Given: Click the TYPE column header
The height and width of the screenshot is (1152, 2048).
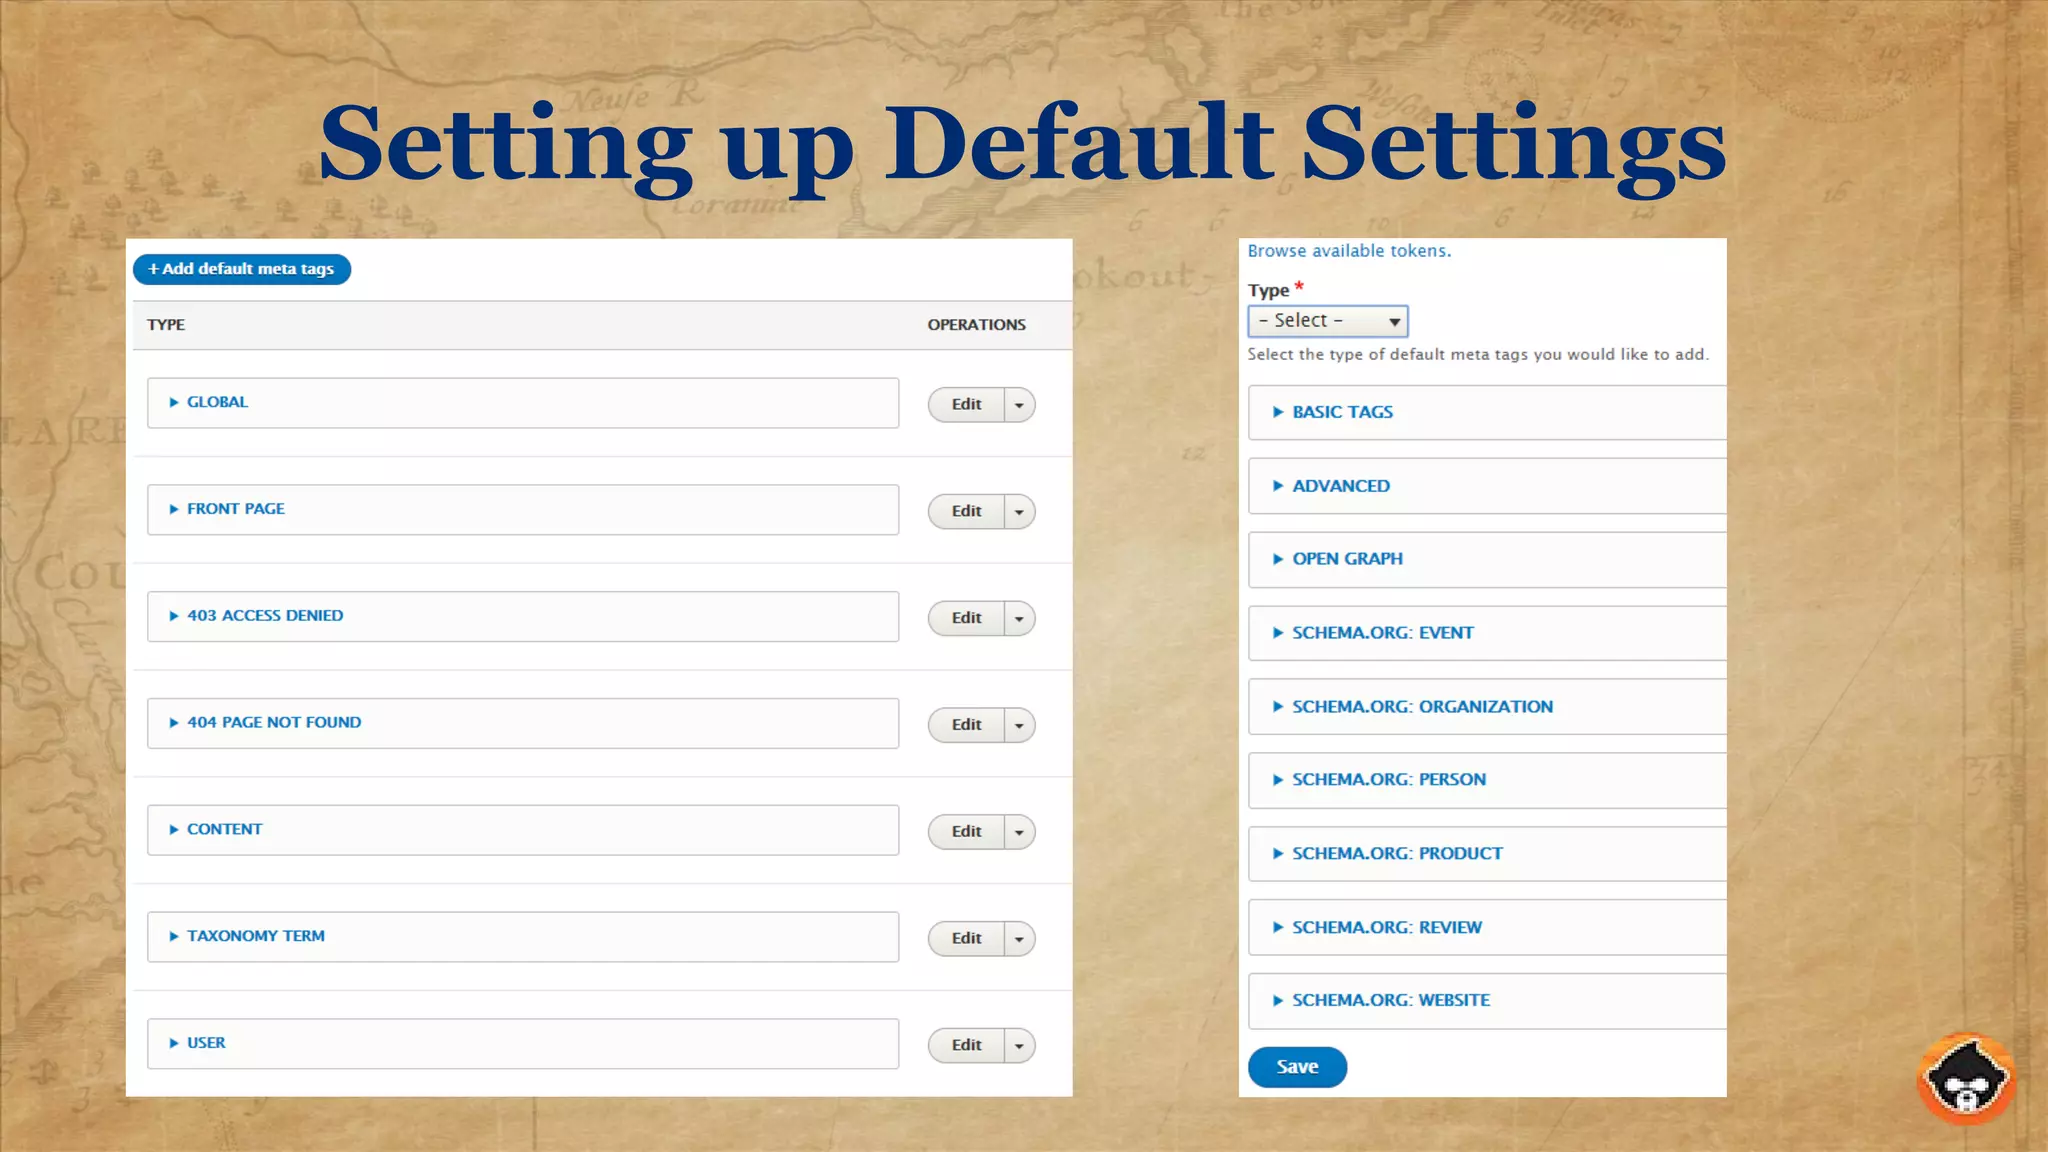Looking at the screenshot, I should click(166, 325).
